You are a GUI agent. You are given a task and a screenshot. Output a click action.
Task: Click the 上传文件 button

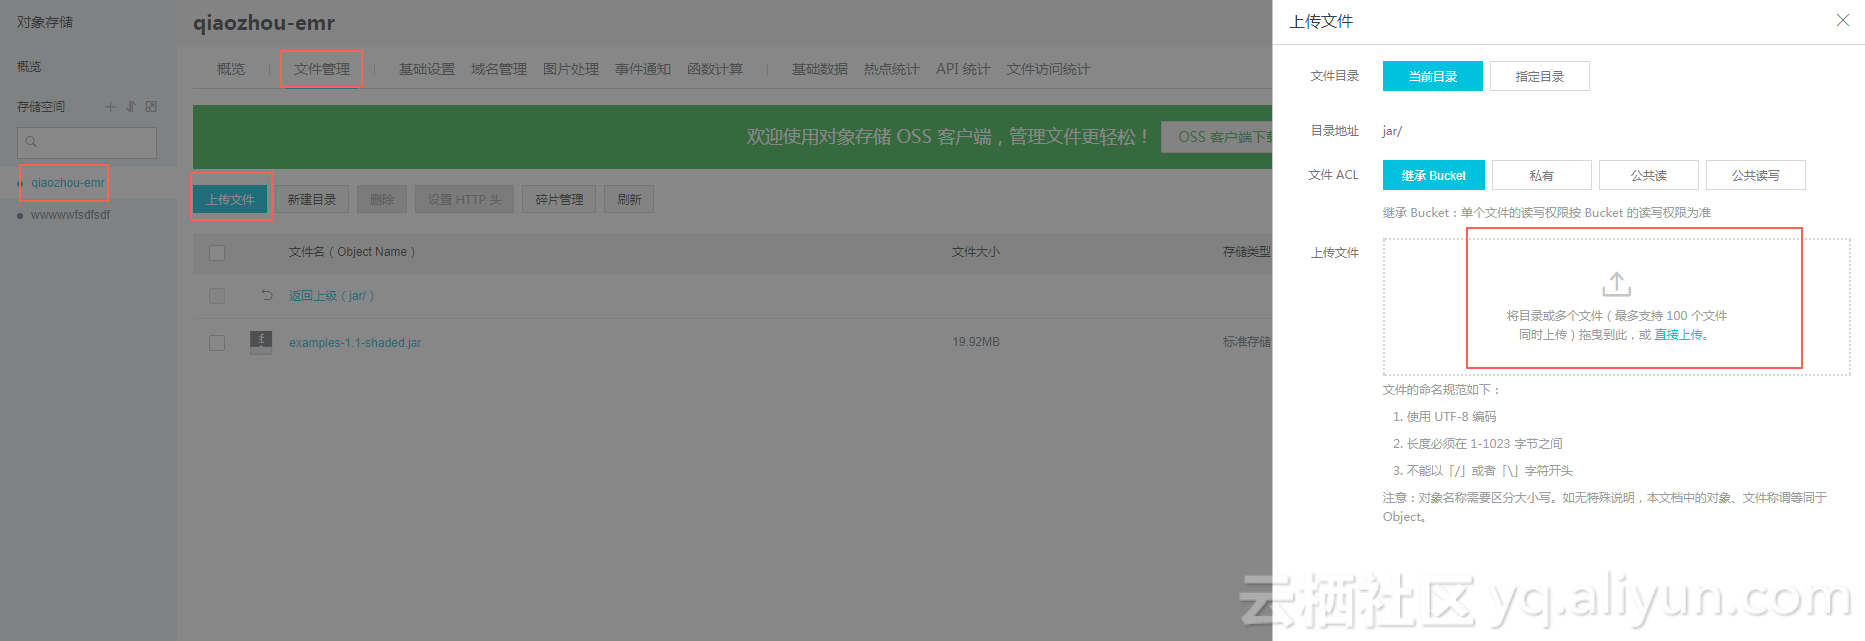(231, 199)
